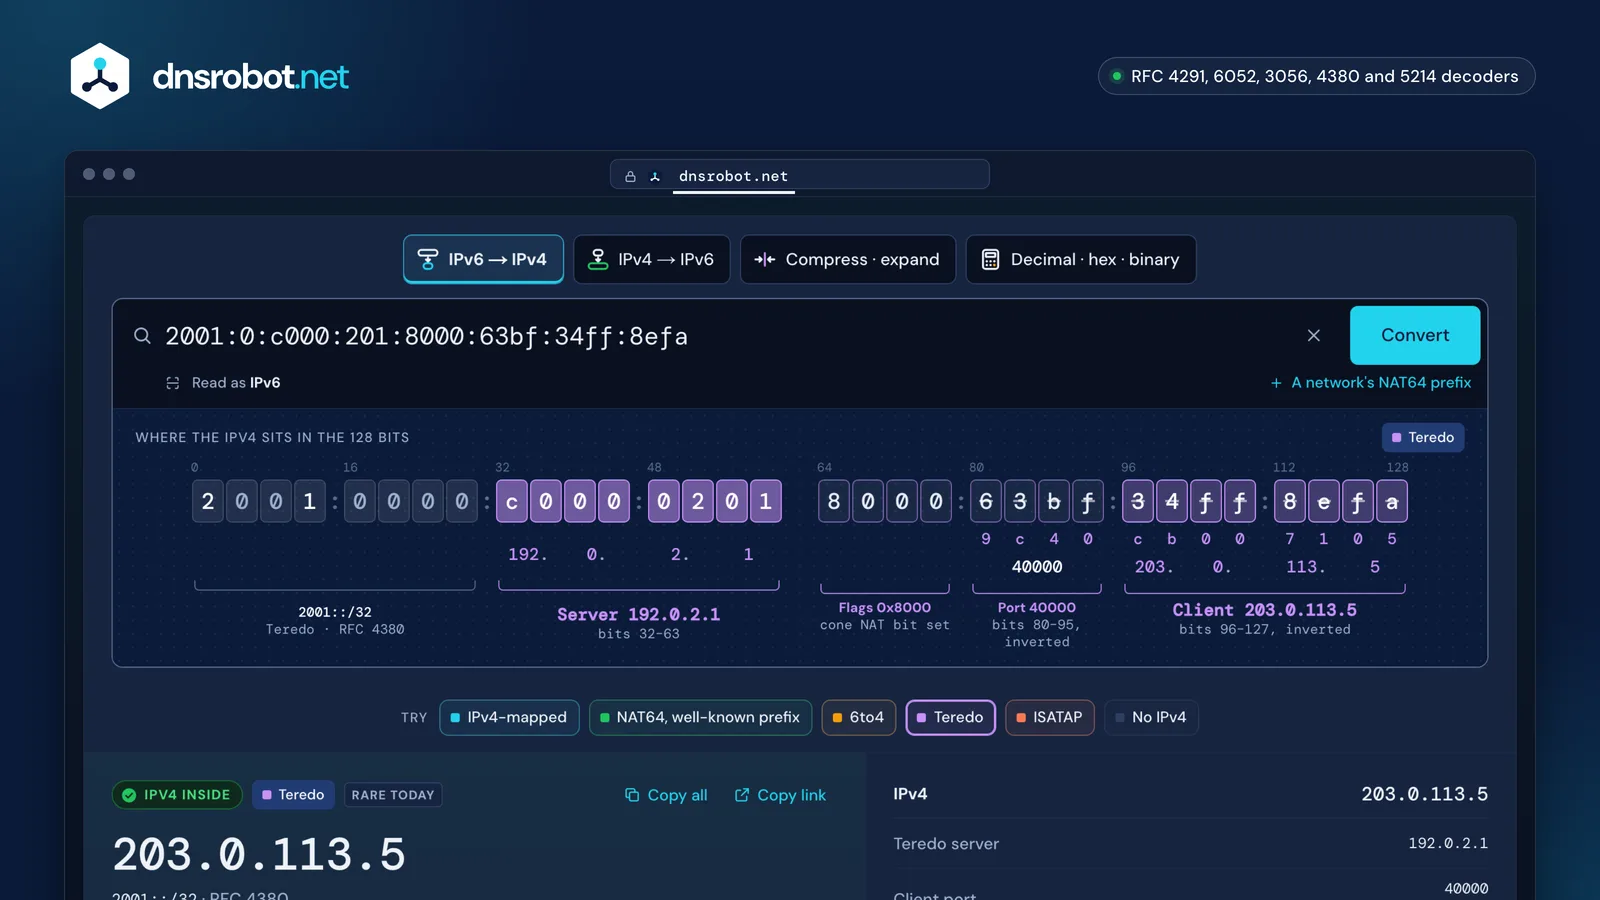Try the 6to4 example chip
The width and height of the screenshot is (1600, 900).
pyautogui.click(x=858, y=717)
